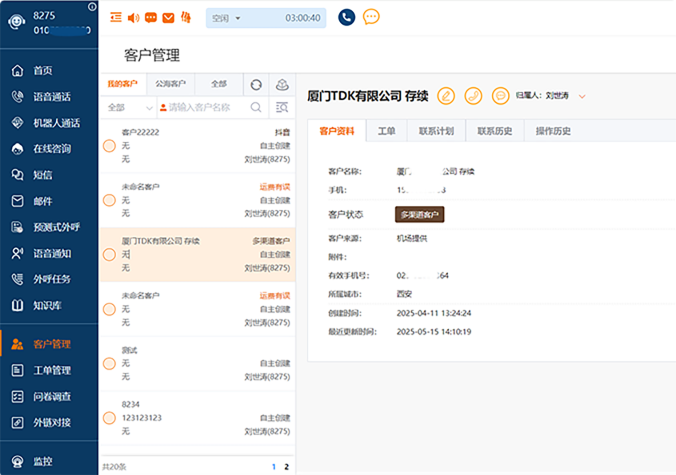The height and width of the screenshot is (475, 676).
Task: Switch to the 联系历史 tab
Action: [x=495, y=131]
